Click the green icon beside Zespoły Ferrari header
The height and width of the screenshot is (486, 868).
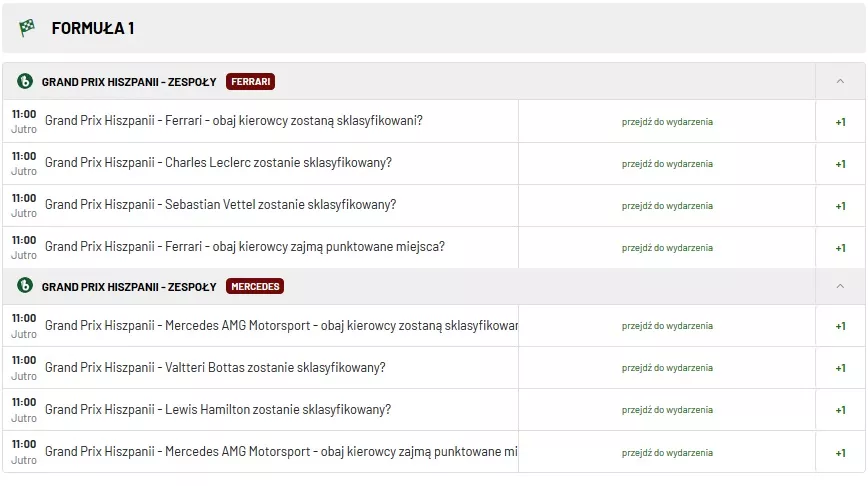coord(25,81)
